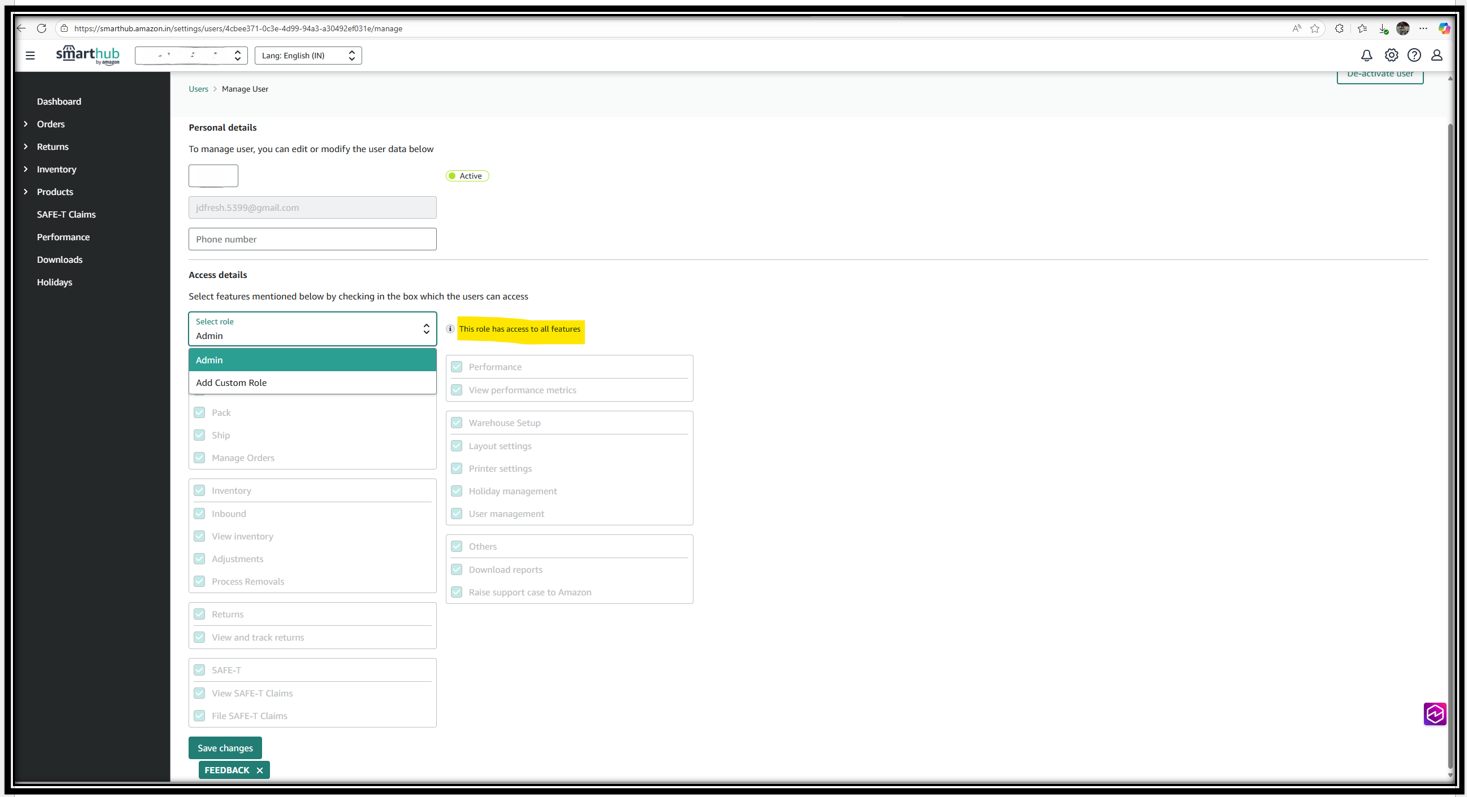Viewport: 1467px width, 797px height.
Task: Click the info icon beside role message
Action: (450, 329)
